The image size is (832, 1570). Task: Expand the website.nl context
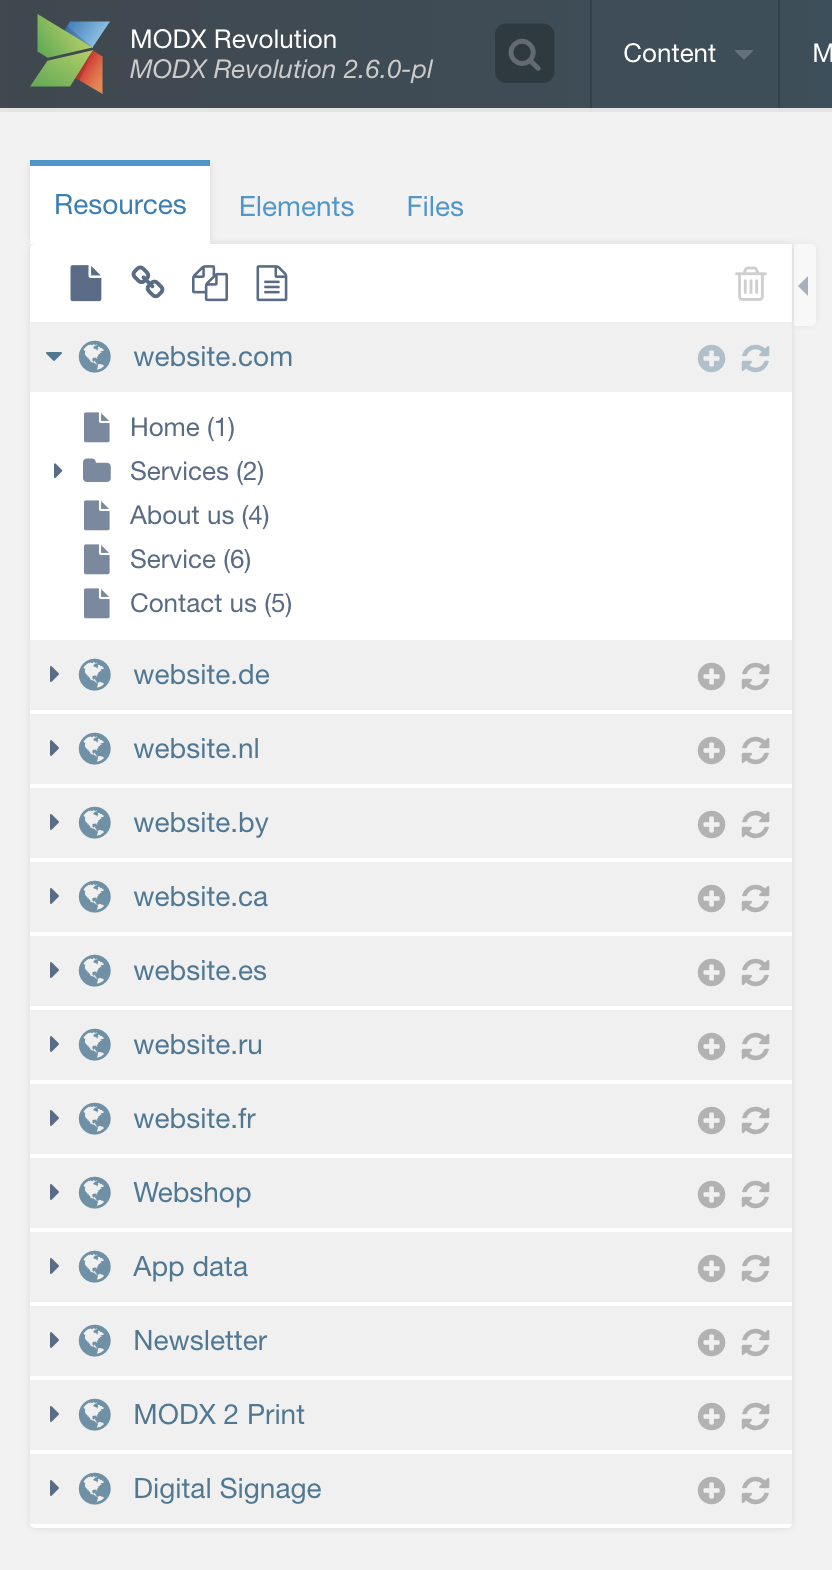(54, 748)
